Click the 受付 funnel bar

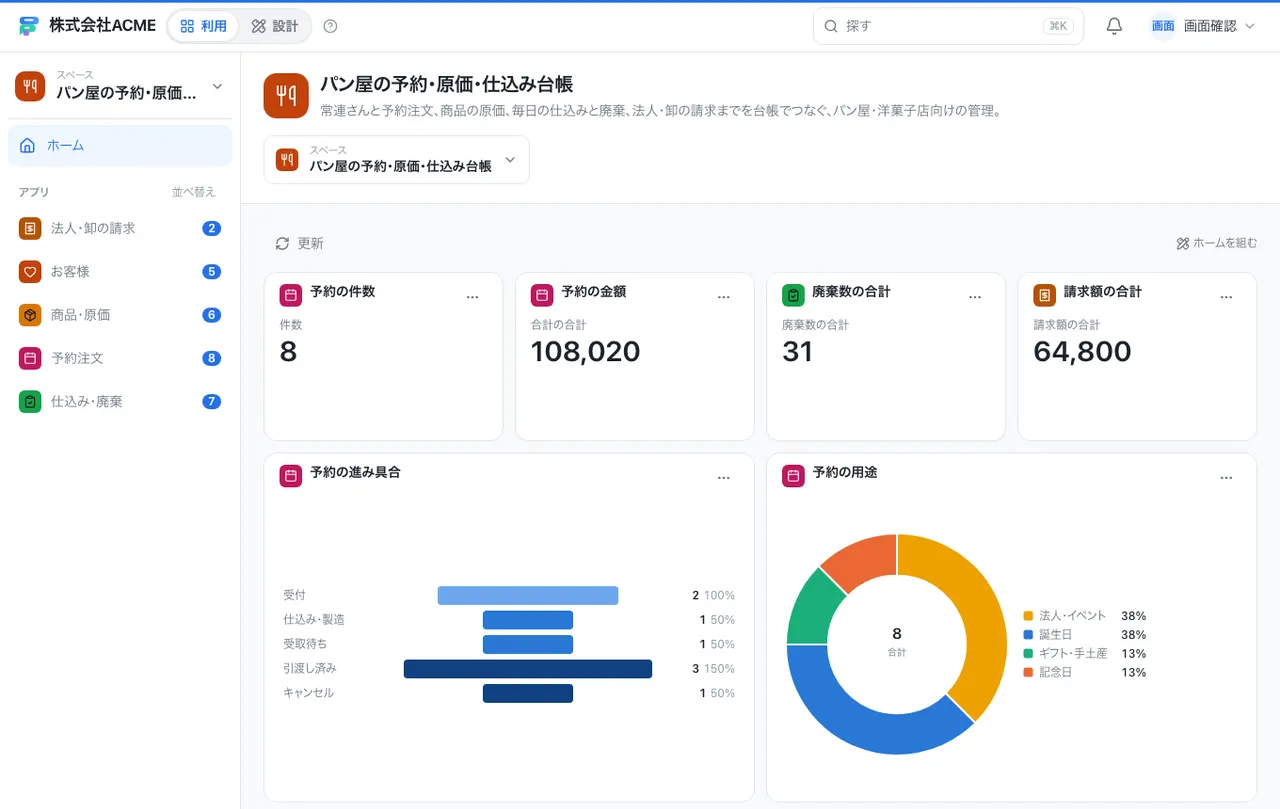coord(528,596)
